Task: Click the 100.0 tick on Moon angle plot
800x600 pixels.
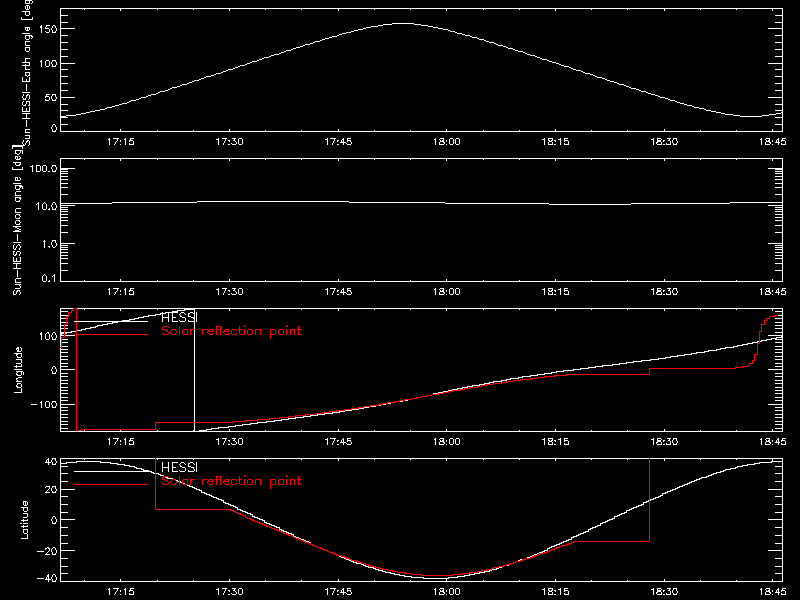Action: pyautogui.click(x=43, y=169)
